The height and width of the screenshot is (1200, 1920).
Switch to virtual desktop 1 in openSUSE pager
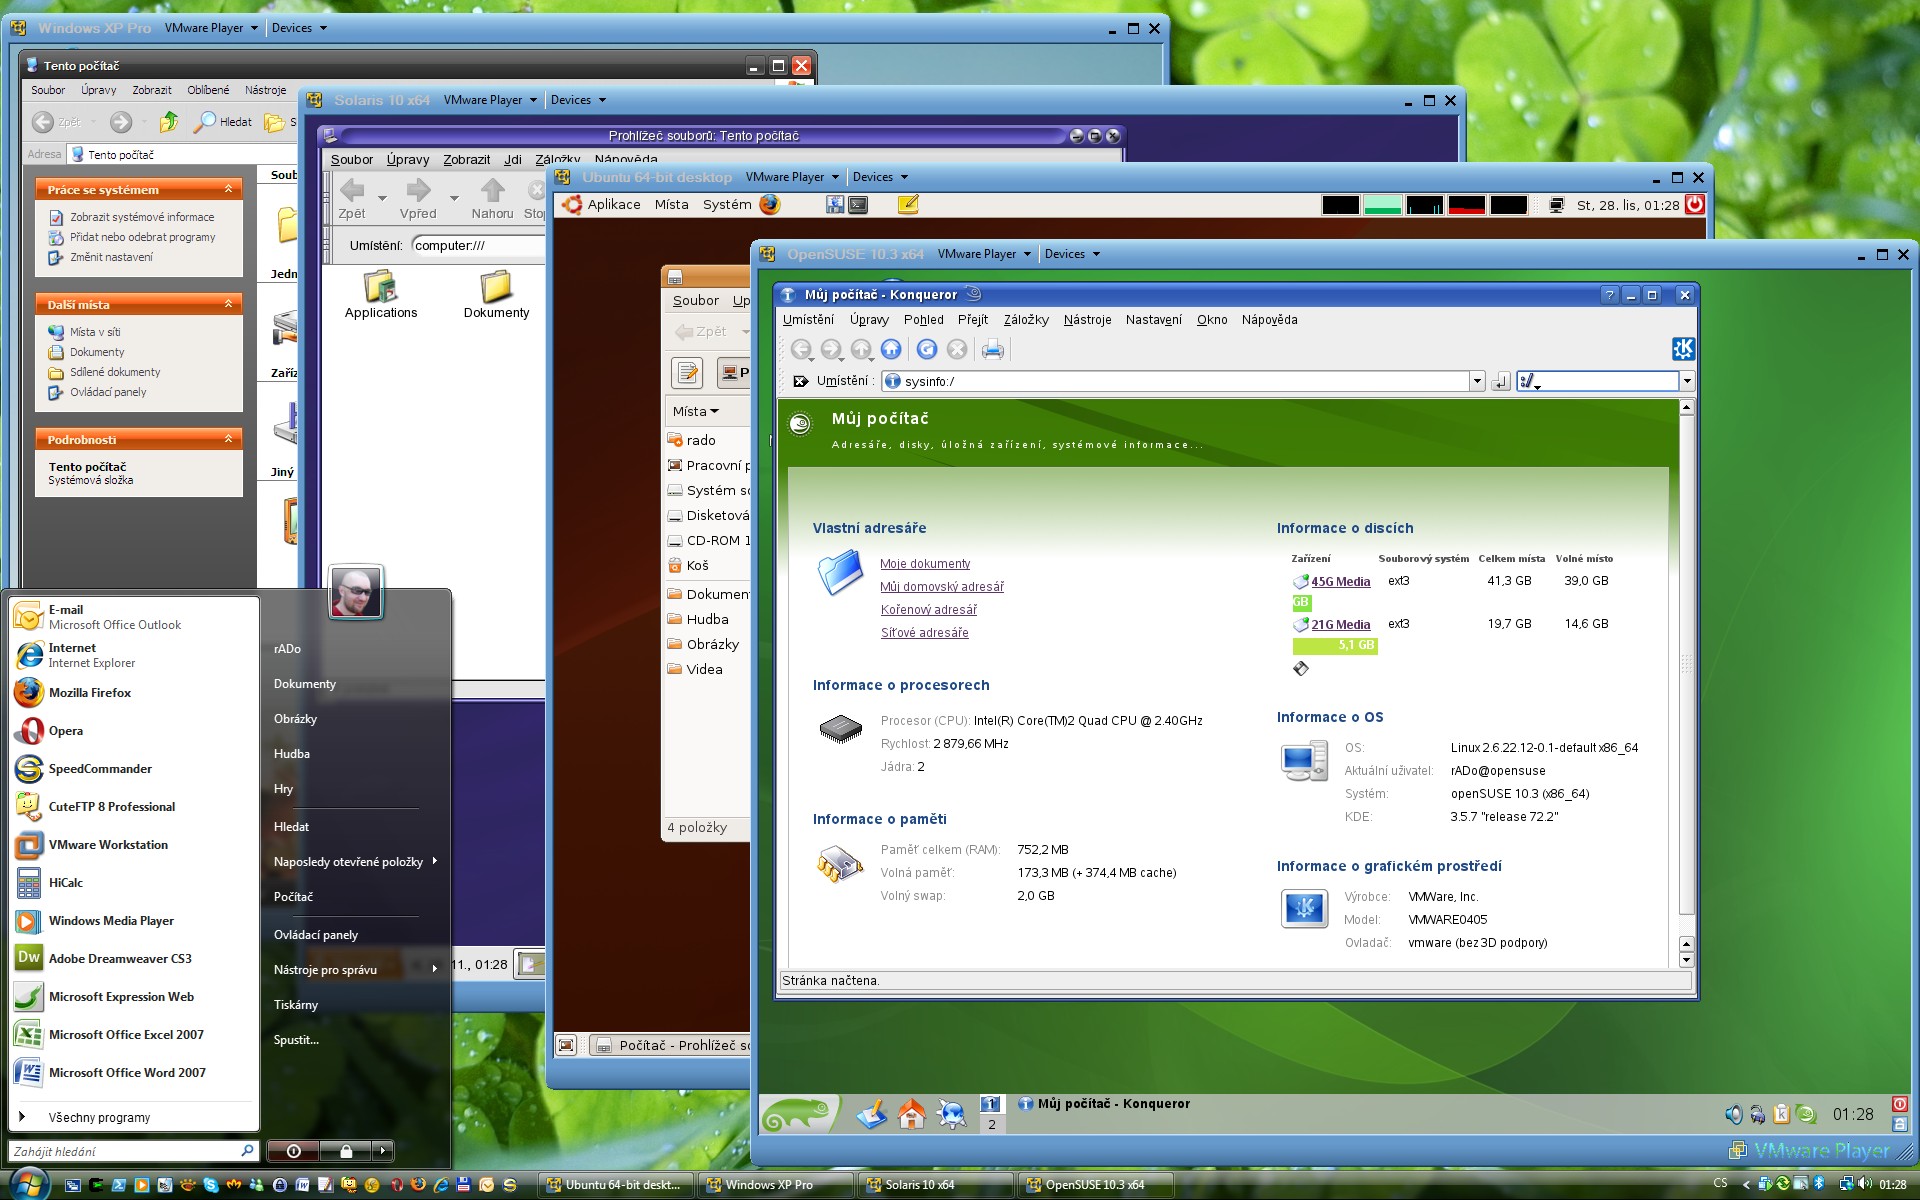pos(991,1104)
